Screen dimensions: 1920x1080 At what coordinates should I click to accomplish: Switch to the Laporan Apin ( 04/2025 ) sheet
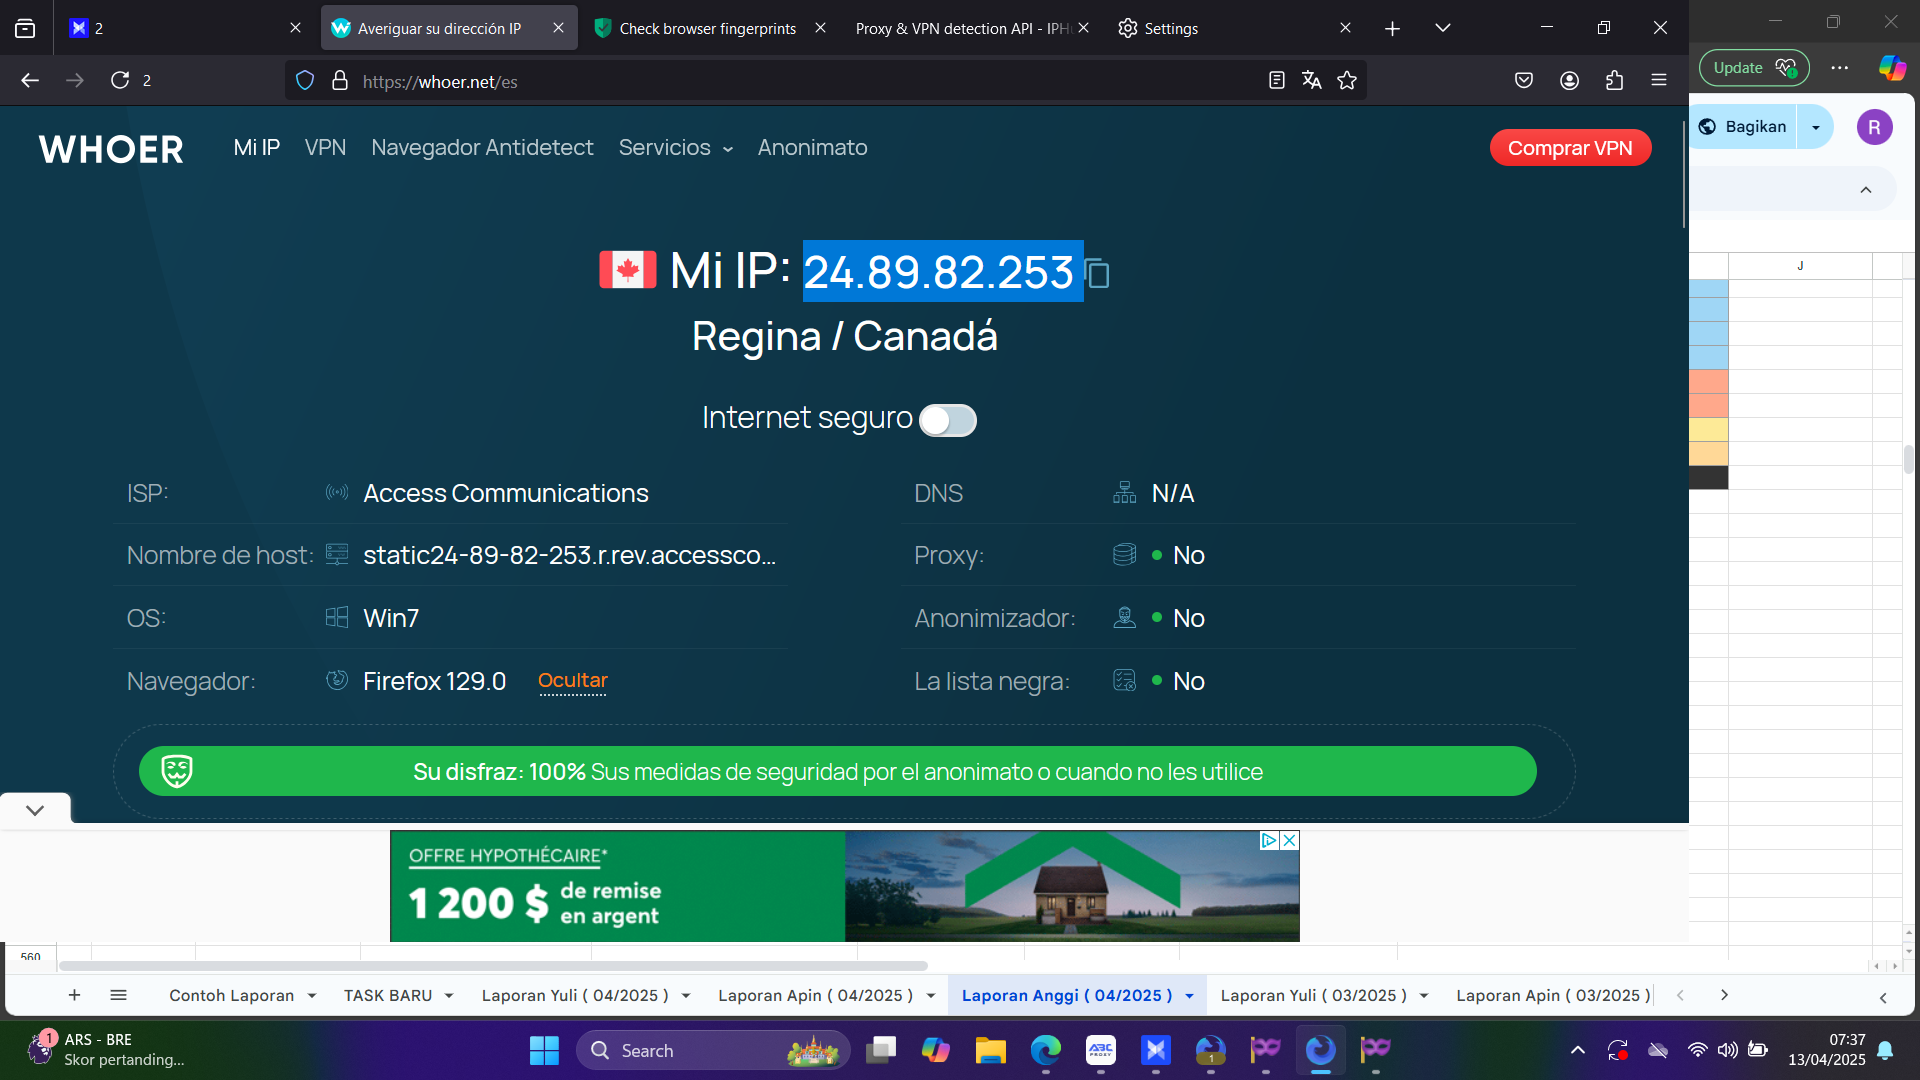click(x=815, y=996)
